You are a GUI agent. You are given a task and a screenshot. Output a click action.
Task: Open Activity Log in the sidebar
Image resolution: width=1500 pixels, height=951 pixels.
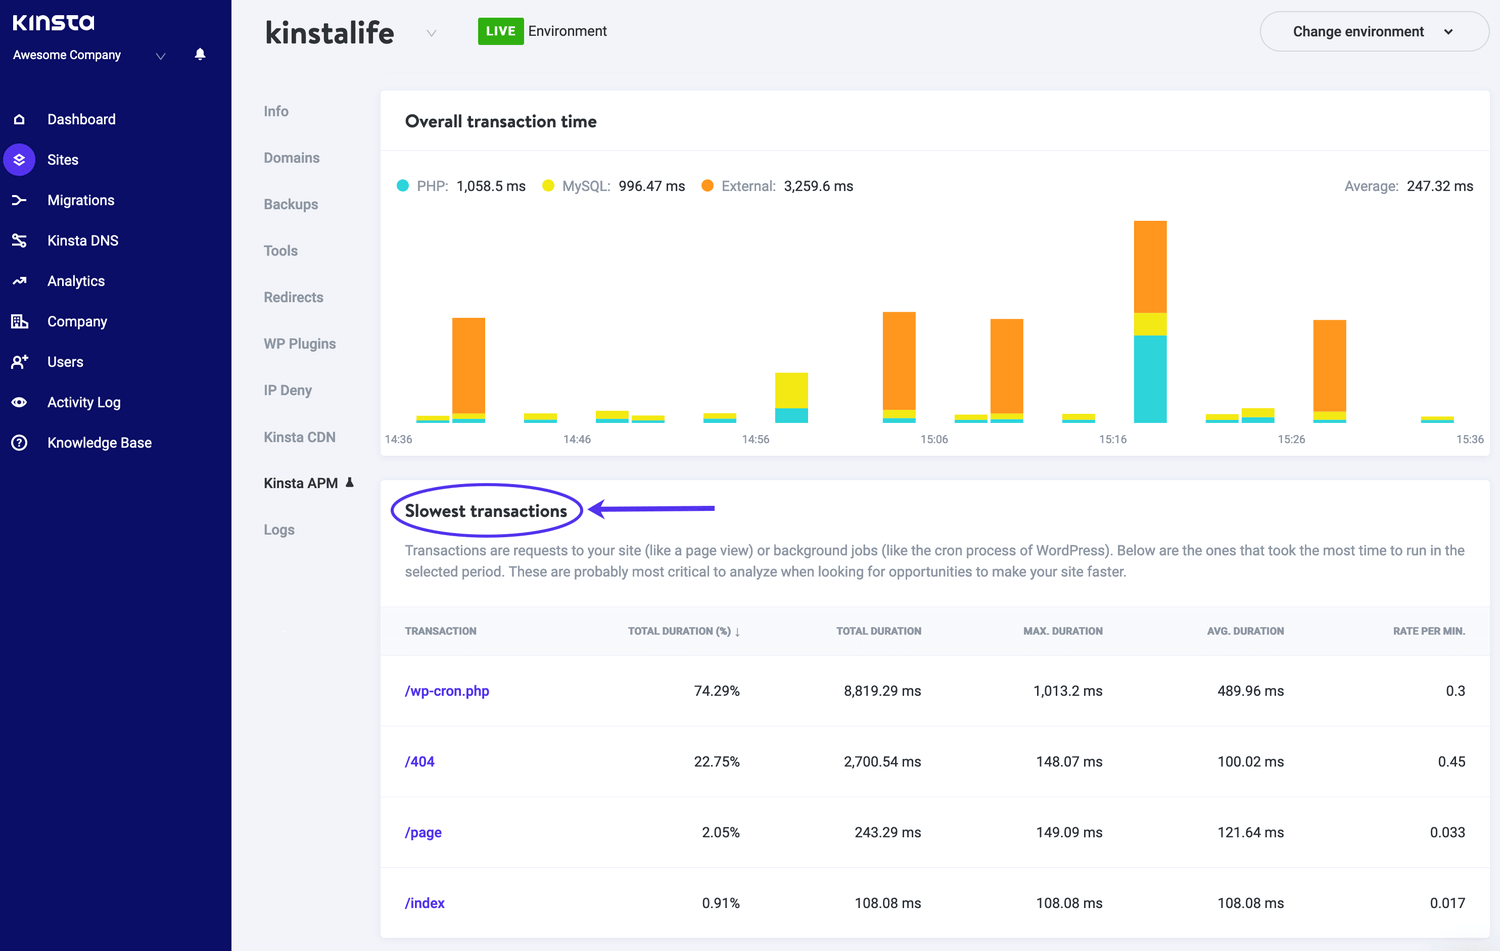[84, 402]
